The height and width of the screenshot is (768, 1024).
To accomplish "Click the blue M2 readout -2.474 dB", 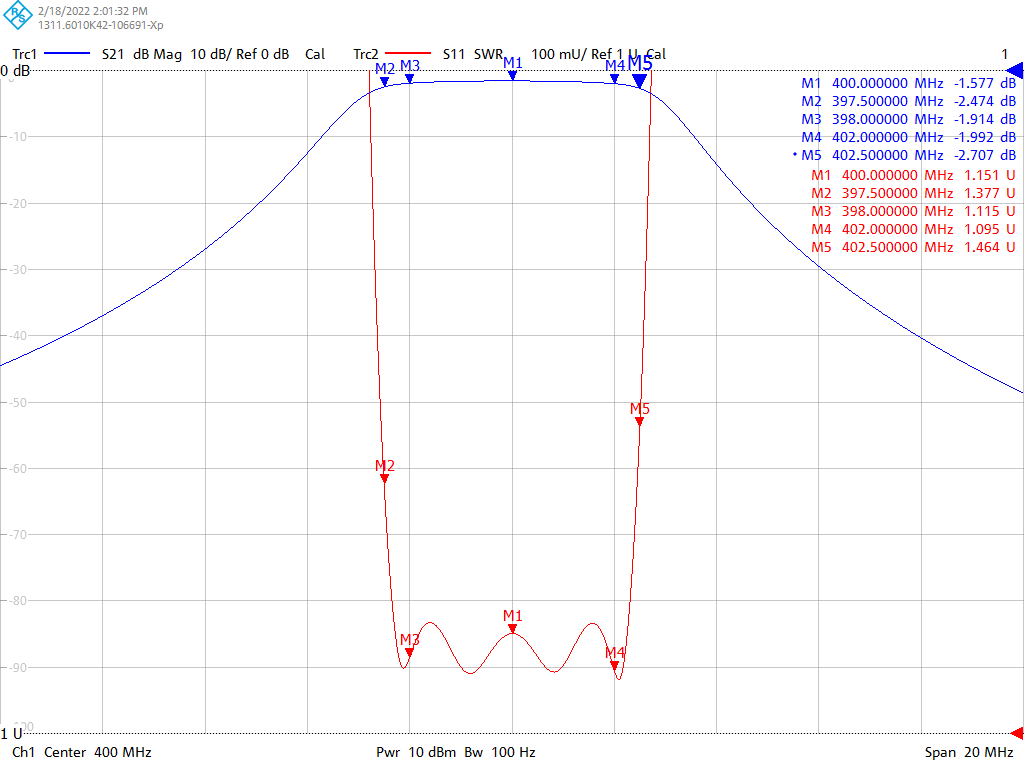I will (908, 101).
